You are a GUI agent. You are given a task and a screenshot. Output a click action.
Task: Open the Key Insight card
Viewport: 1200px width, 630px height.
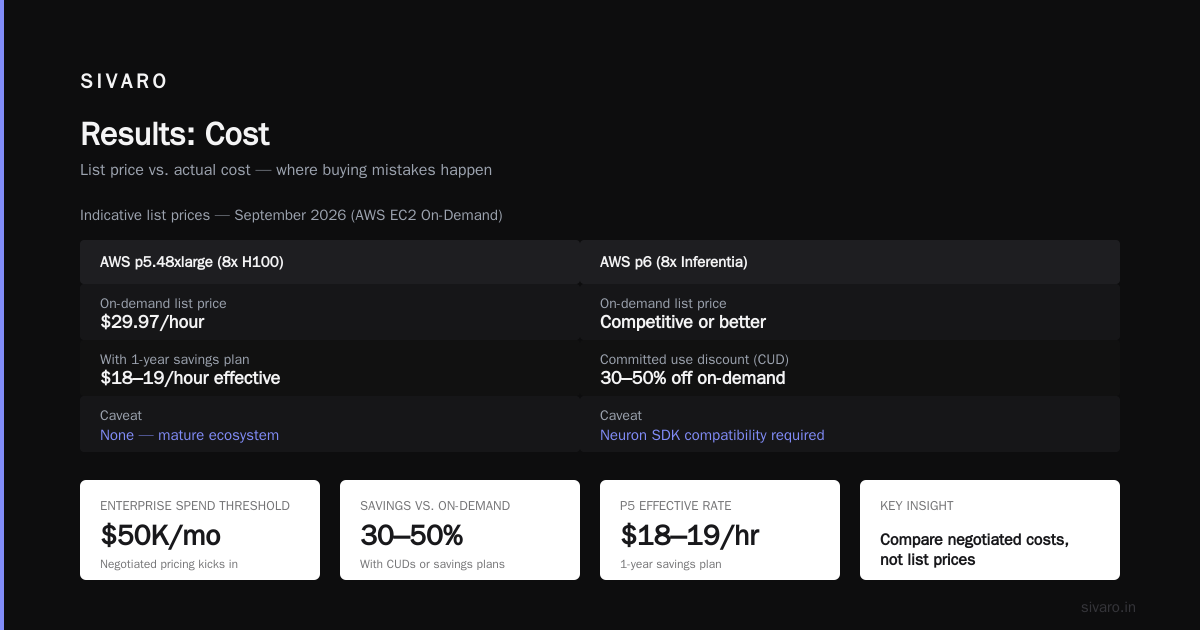pyautogui.click(x=990, y=530)
